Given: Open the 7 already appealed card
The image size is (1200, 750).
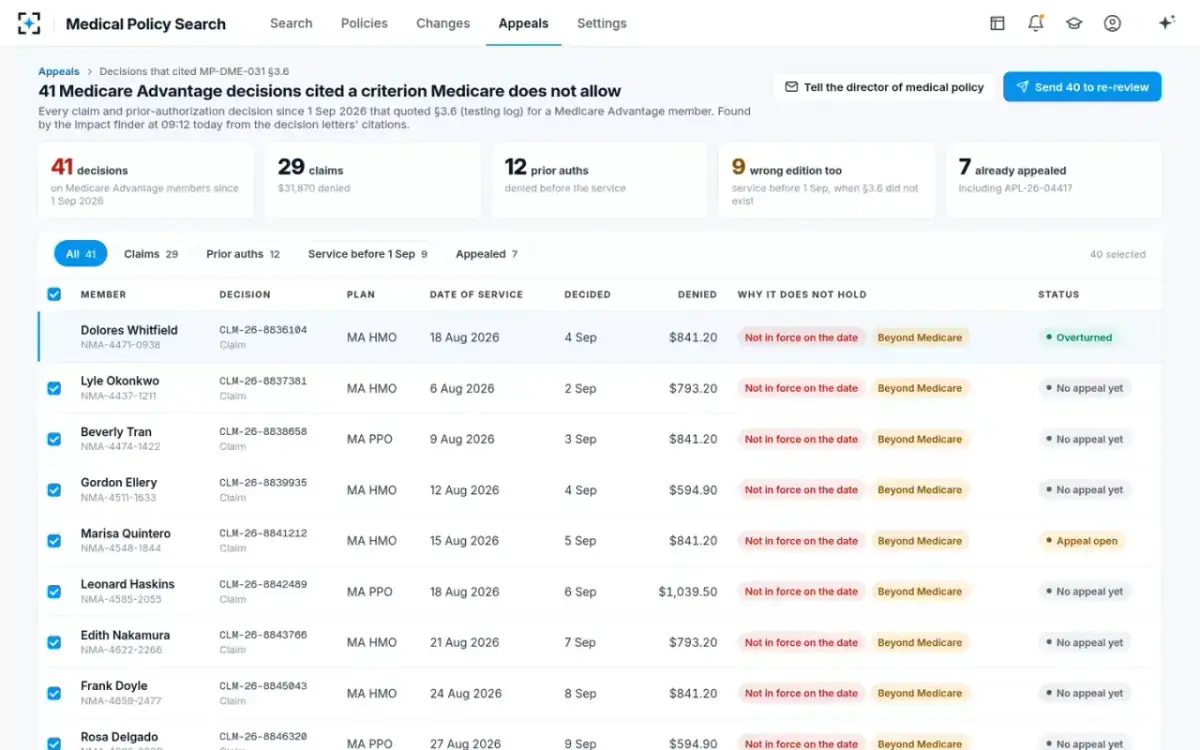Looking at the screenshot, I should 1054,180.
